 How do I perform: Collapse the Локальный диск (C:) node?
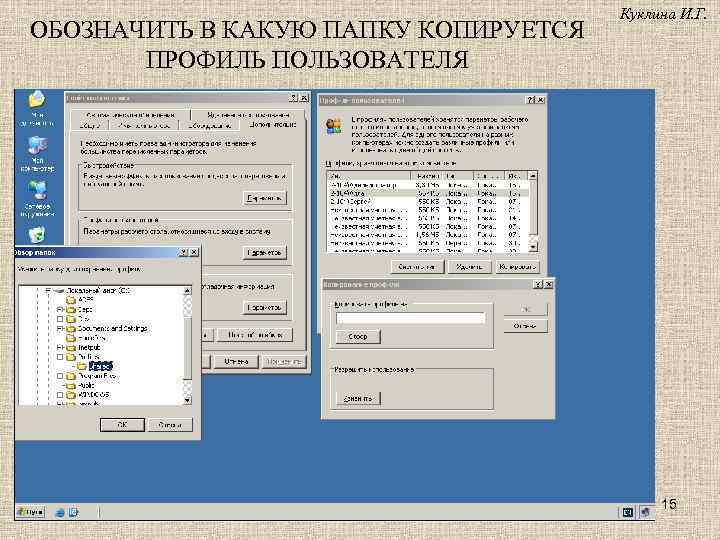click(x=48, y=291)
